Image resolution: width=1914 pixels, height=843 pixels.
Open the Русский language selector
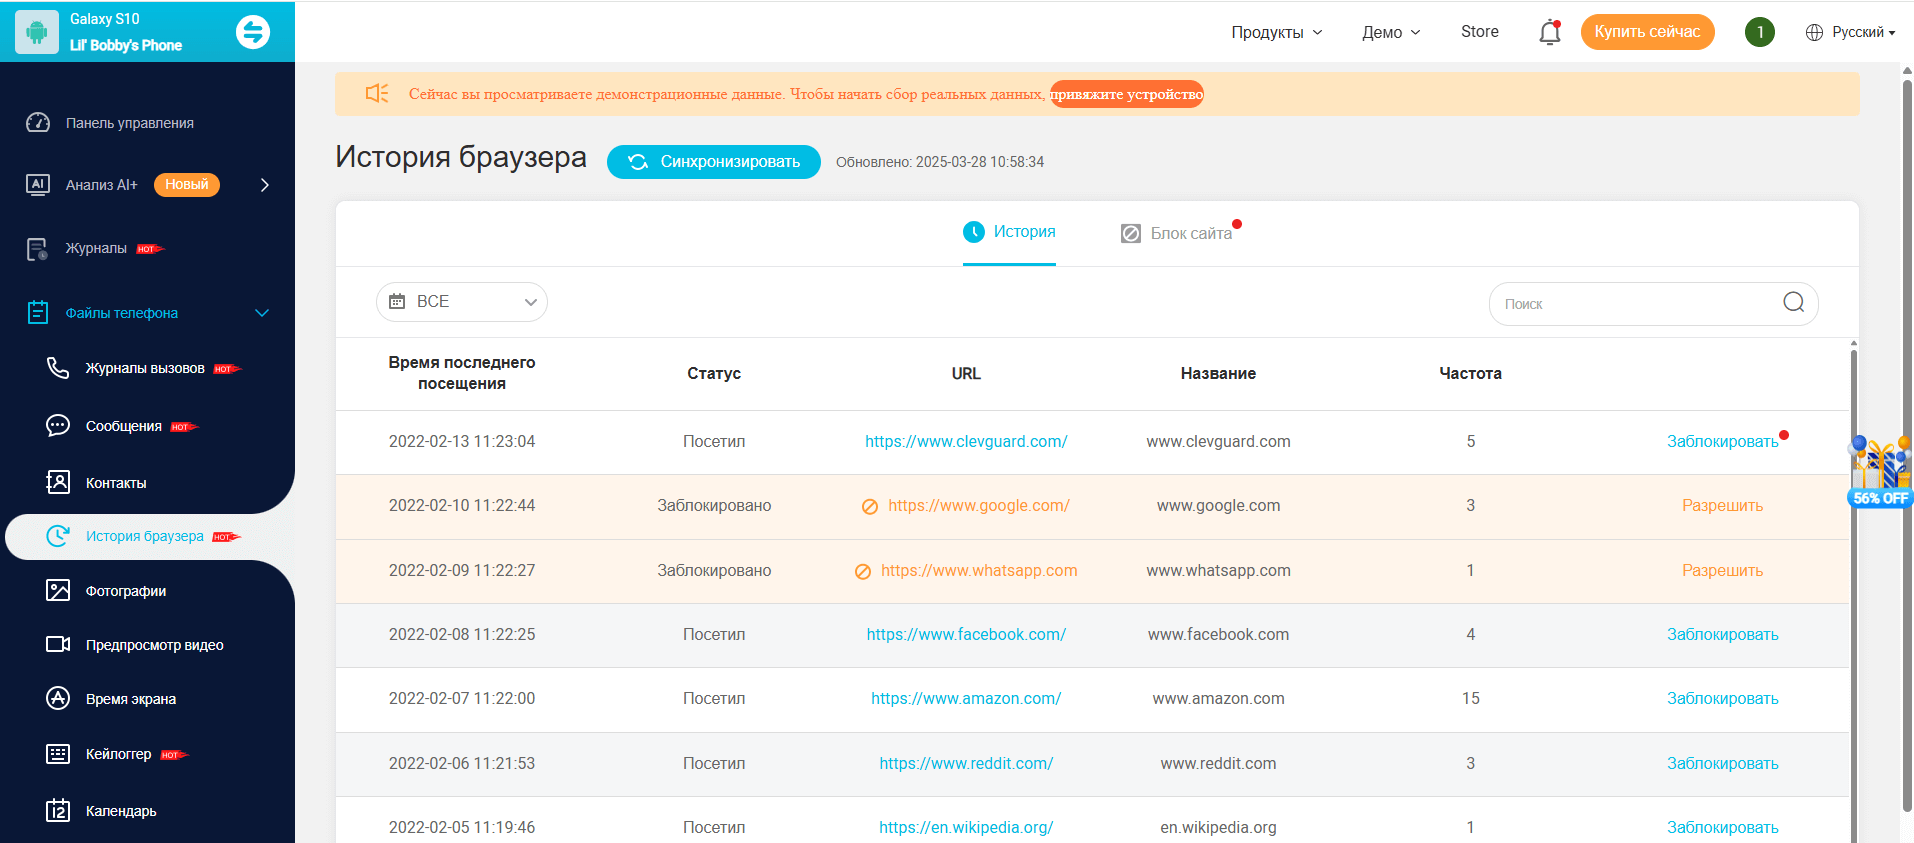click(1851, 32)
